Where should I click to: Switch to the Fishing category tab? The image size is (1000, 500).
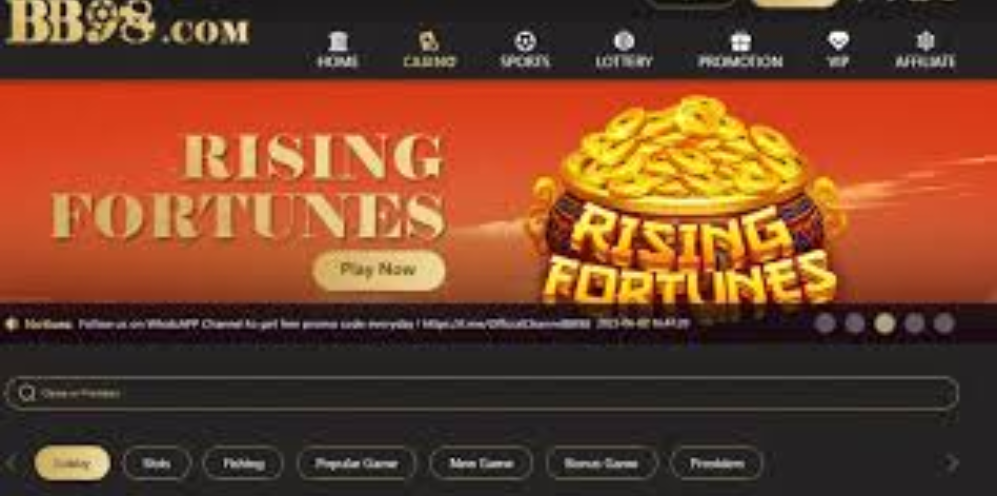[243, 463]
